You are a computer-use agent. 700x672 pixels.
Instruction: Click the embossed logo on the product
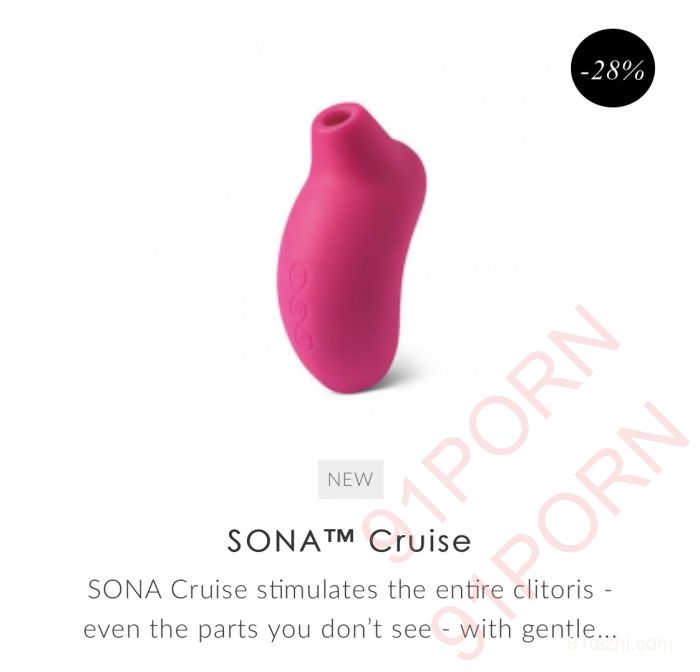[x=302, y=307]
